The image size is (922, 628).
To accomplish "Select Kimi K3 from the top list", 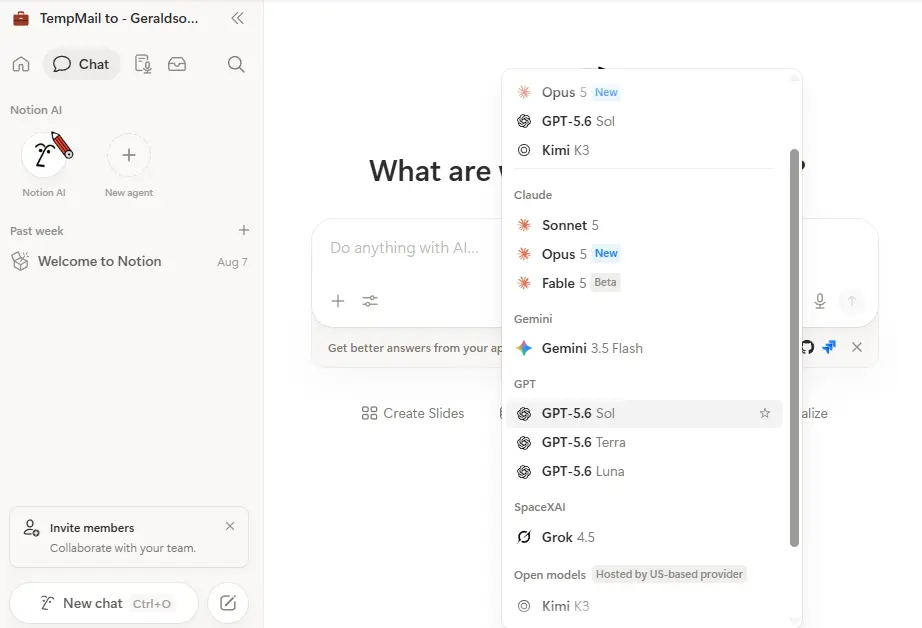I will coord(644,150).
